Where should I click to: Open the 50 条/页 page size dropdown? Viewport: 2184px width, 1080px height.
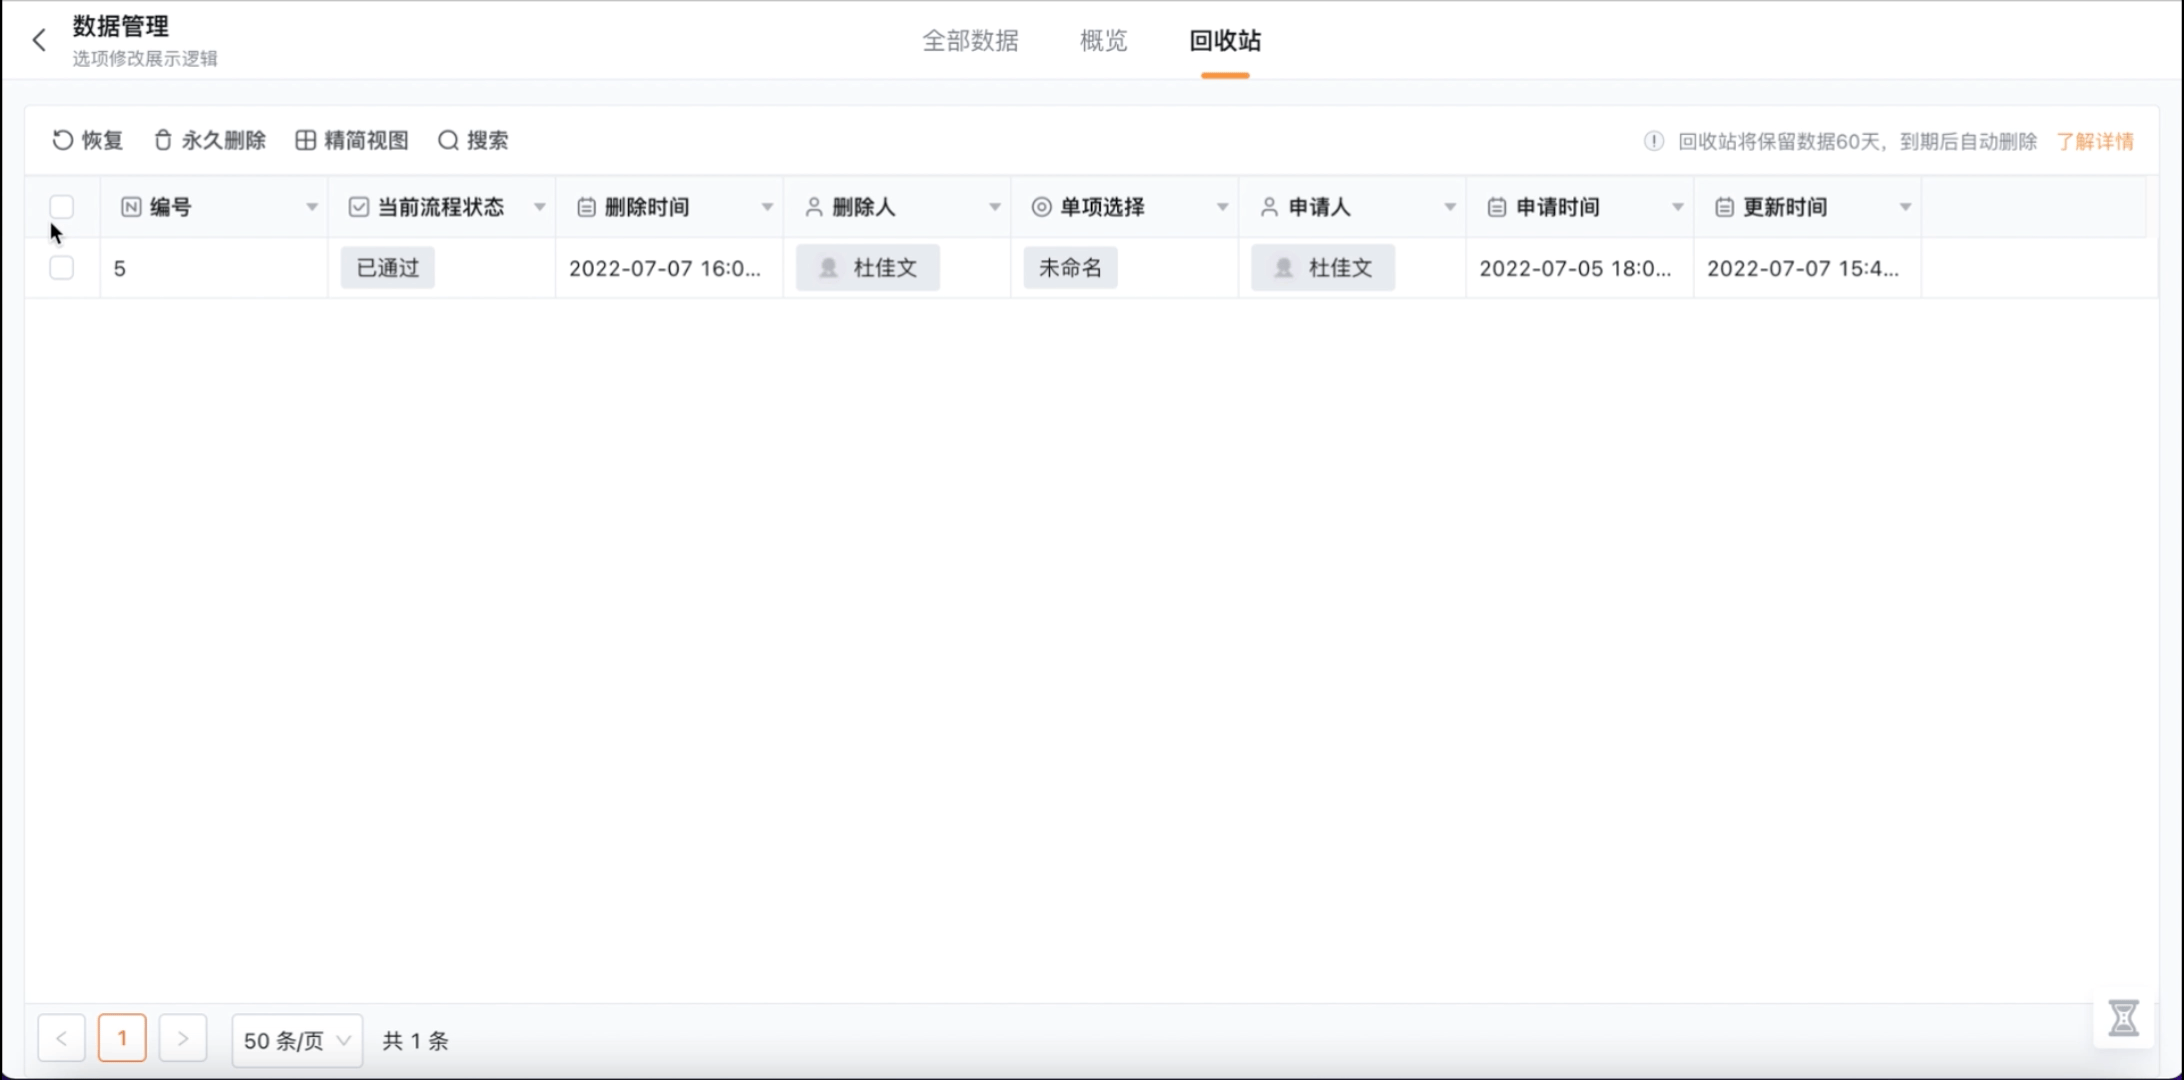(297, 1040)
